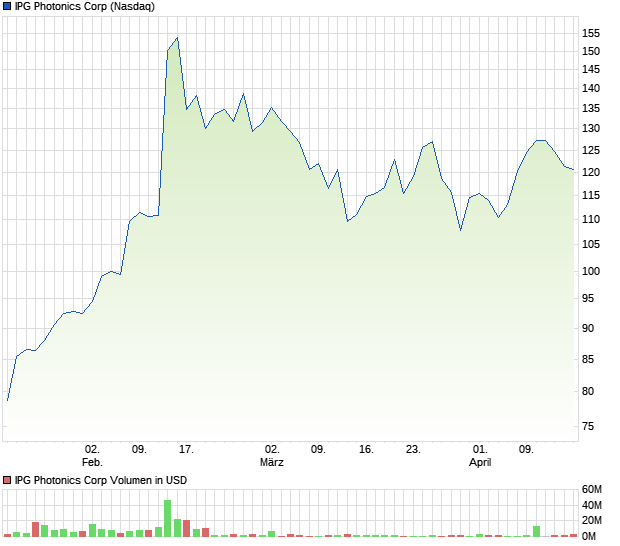Click the 100 price axis label
Screen dimensions: 620x546
(591, 271)
